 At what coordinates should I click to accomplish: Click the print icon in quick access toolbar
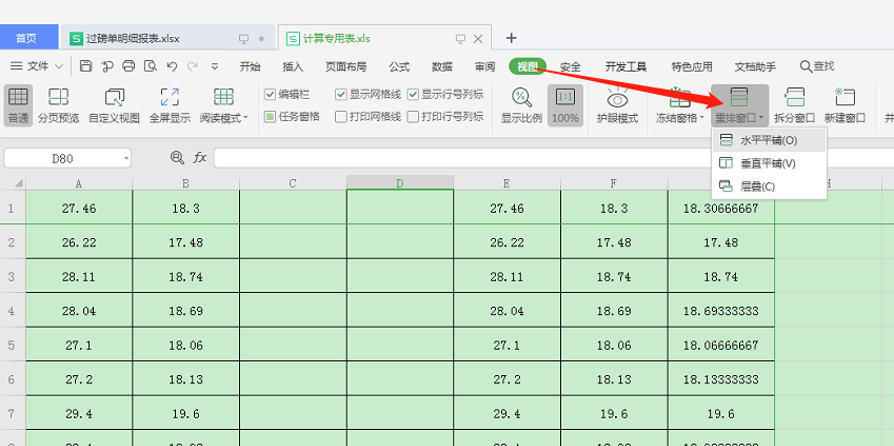(x=129, y=66)
